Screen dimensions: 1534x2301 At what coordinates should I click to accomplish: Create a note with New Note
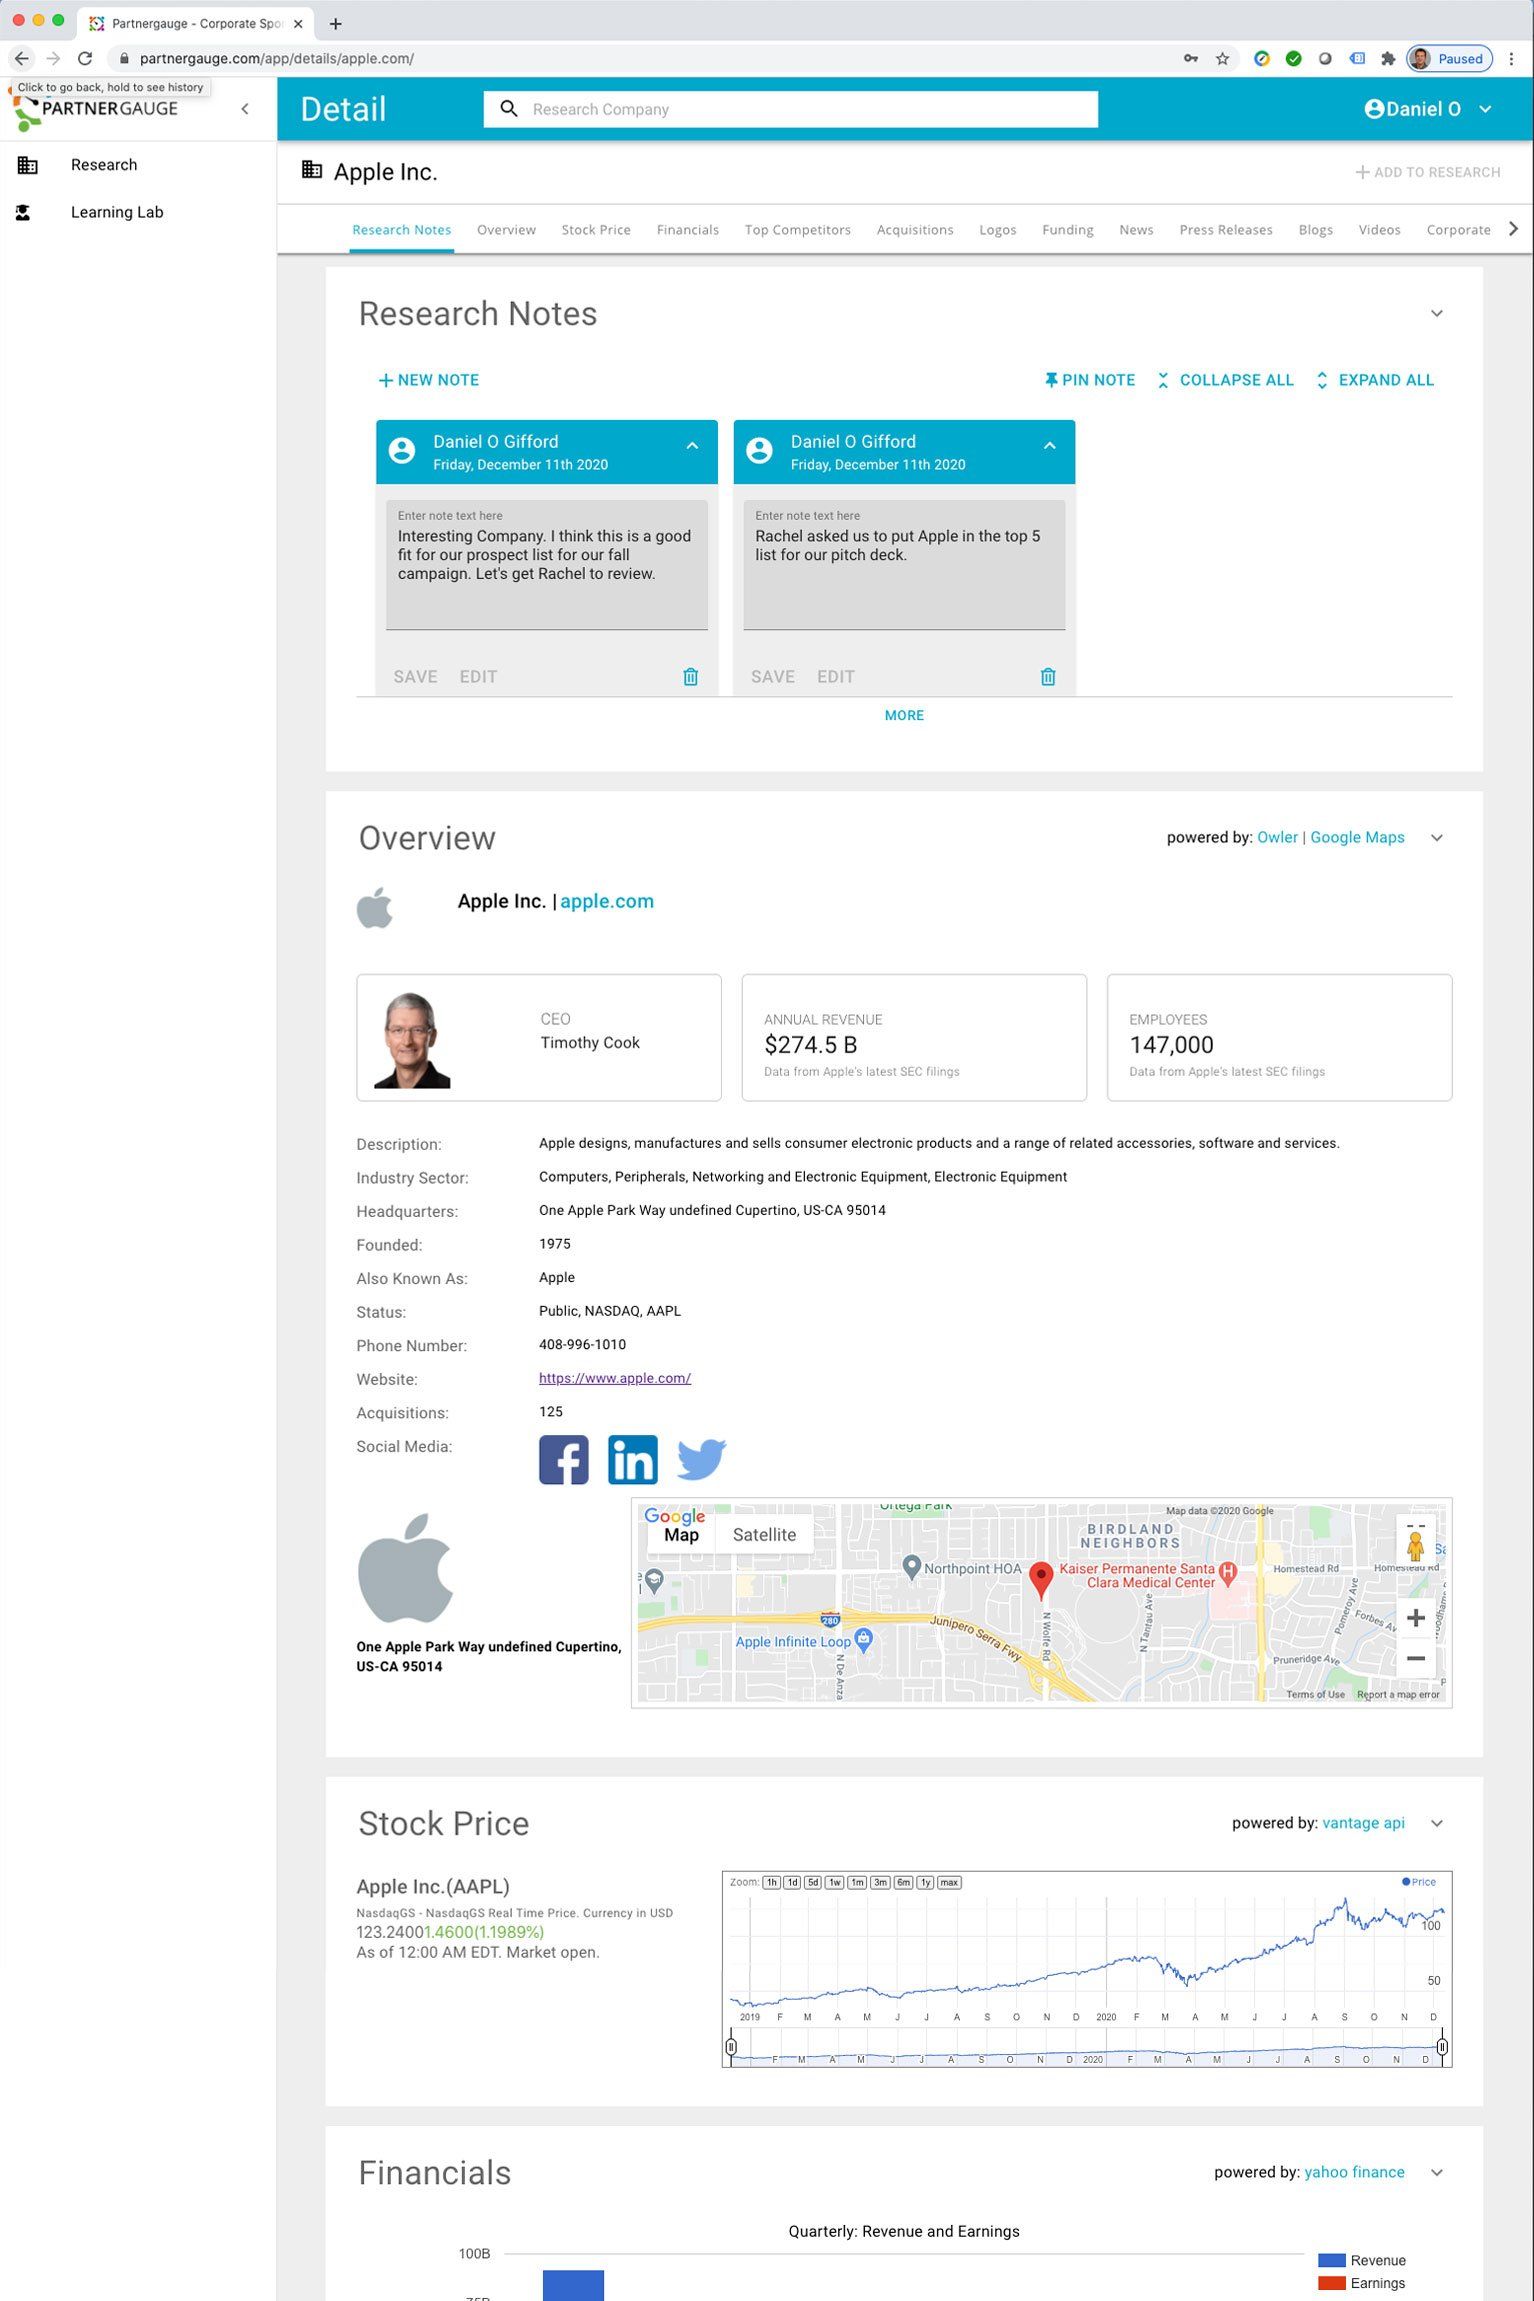point(429,380)
